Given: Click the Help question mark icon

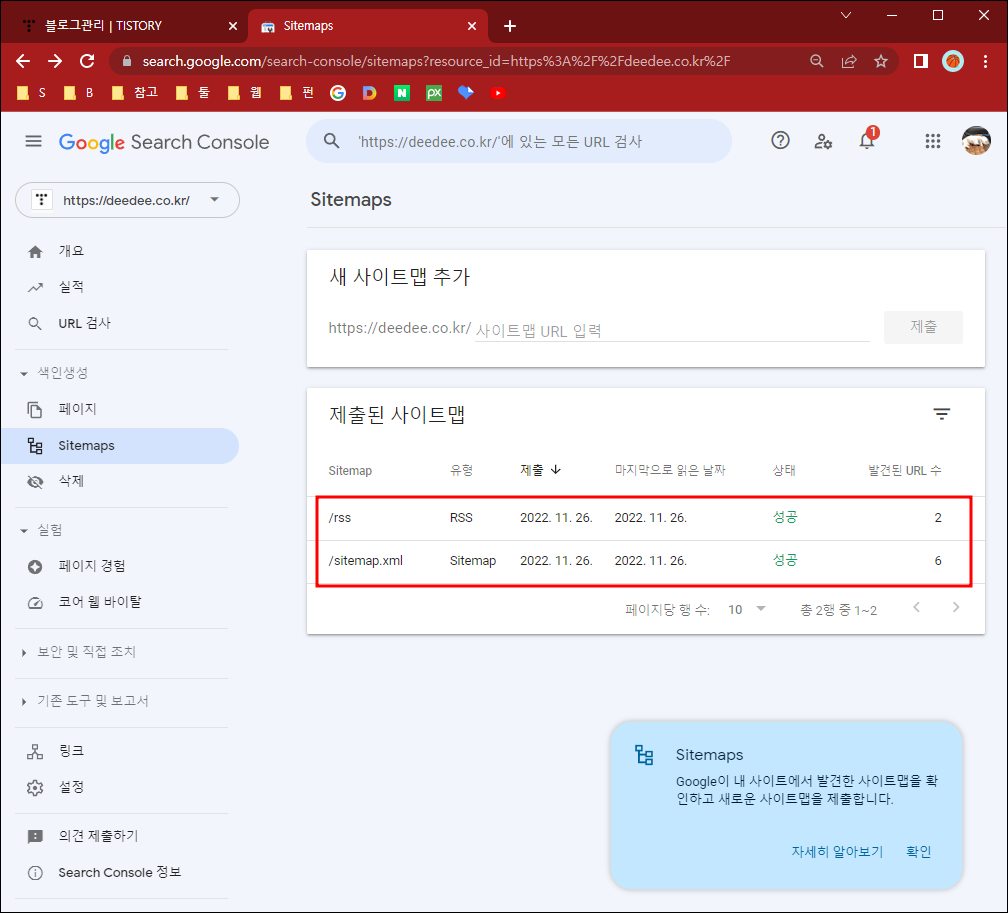Looking at the screenshot, I should point(780,141).
